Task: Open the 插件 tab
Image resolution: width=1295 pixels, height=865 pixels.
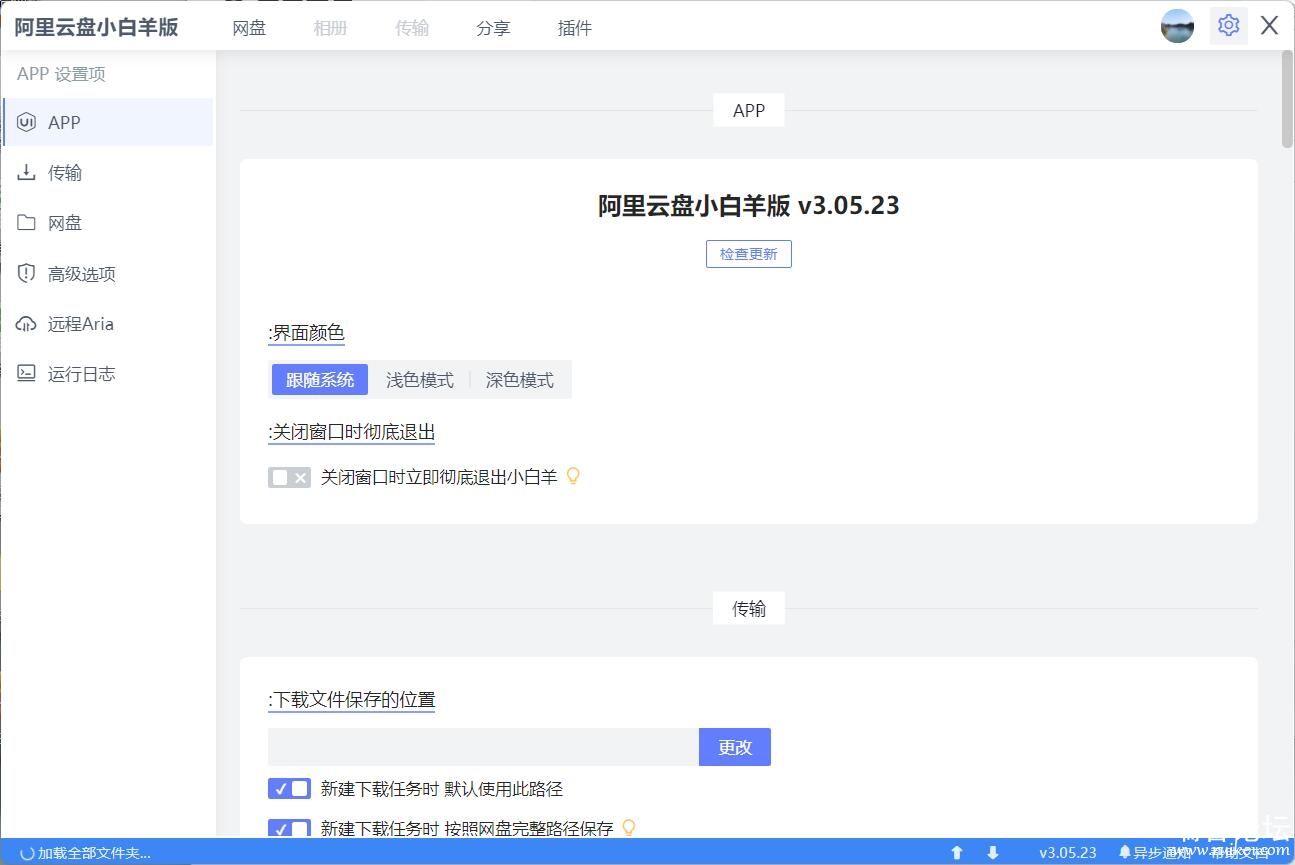Action: coord(575,28)
